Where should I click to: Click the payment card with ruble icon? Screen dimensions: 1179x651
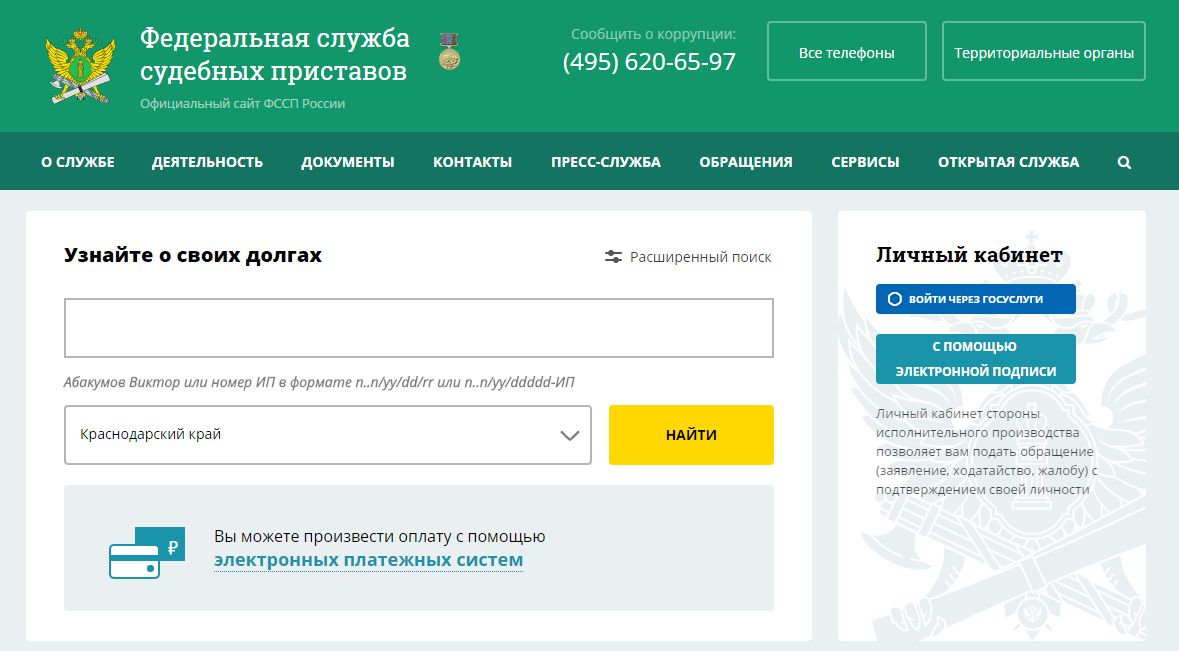click(x=147, y=553)
